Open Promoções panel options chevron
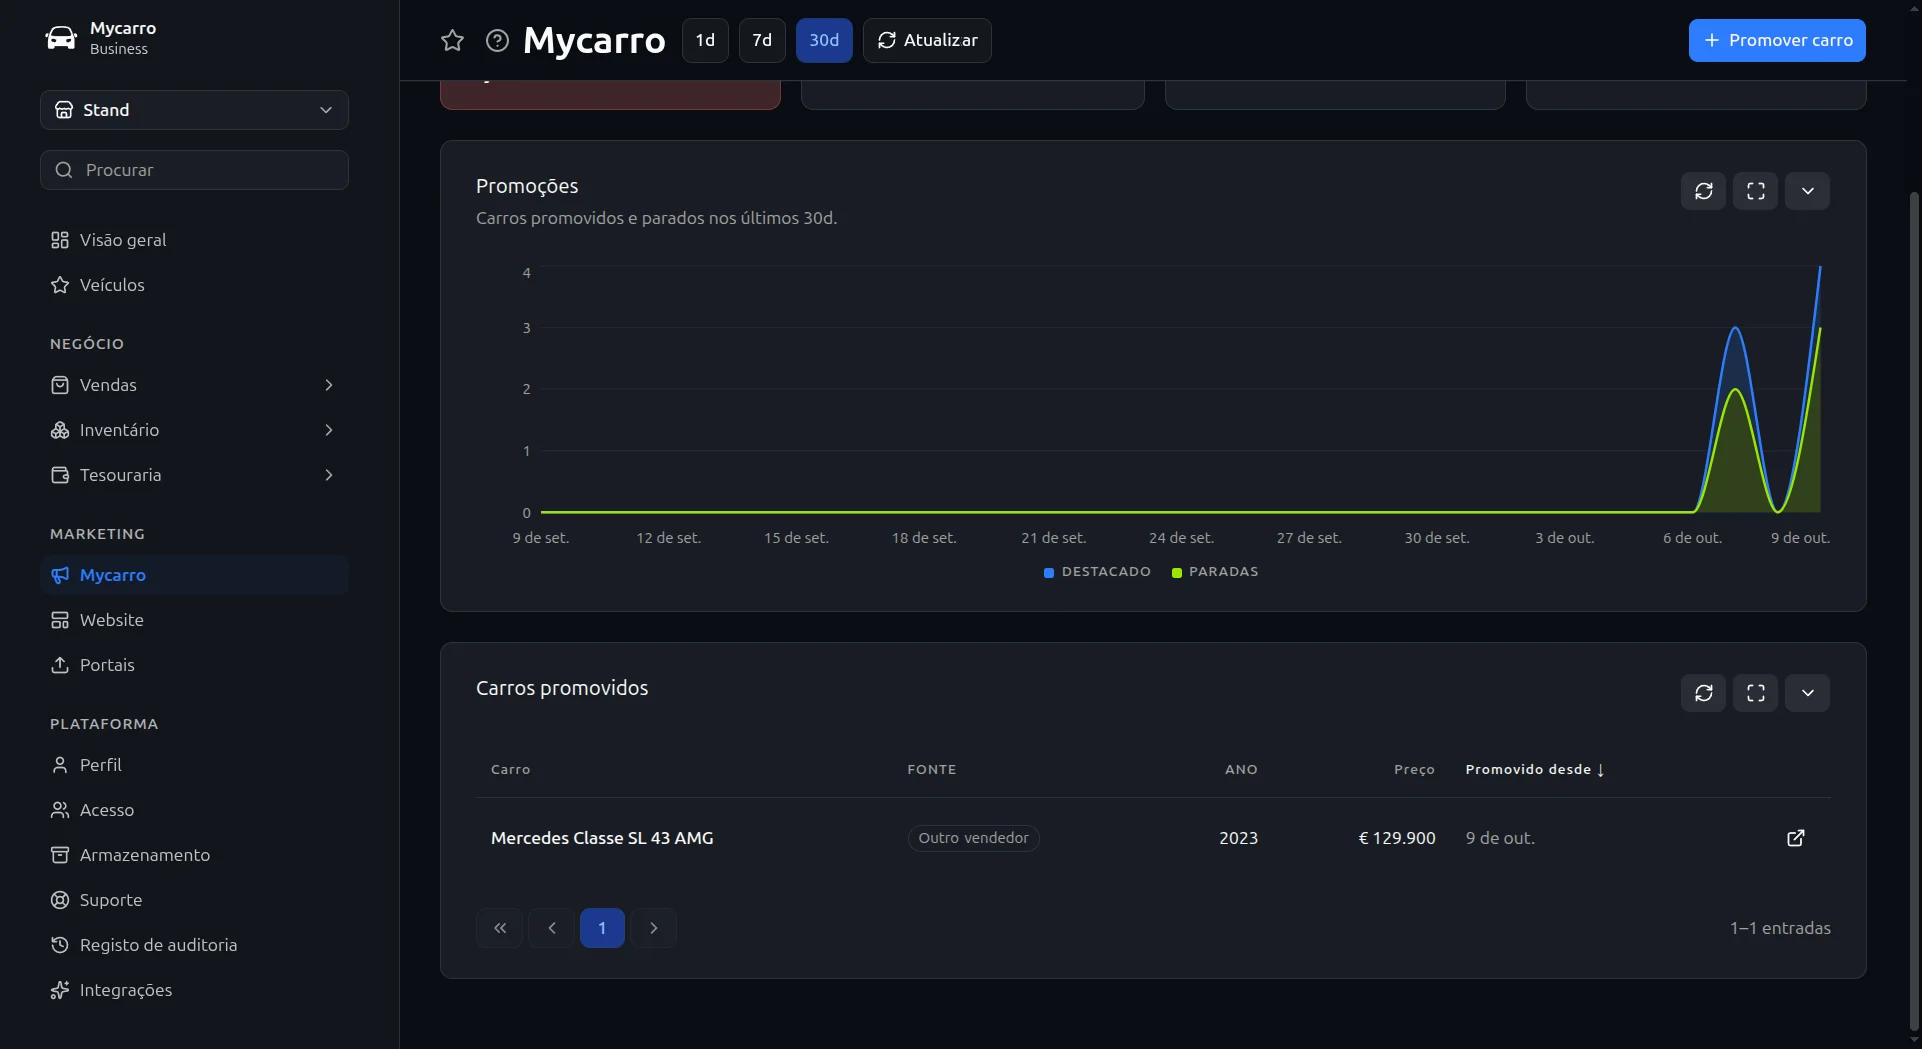 (1807, 191)
